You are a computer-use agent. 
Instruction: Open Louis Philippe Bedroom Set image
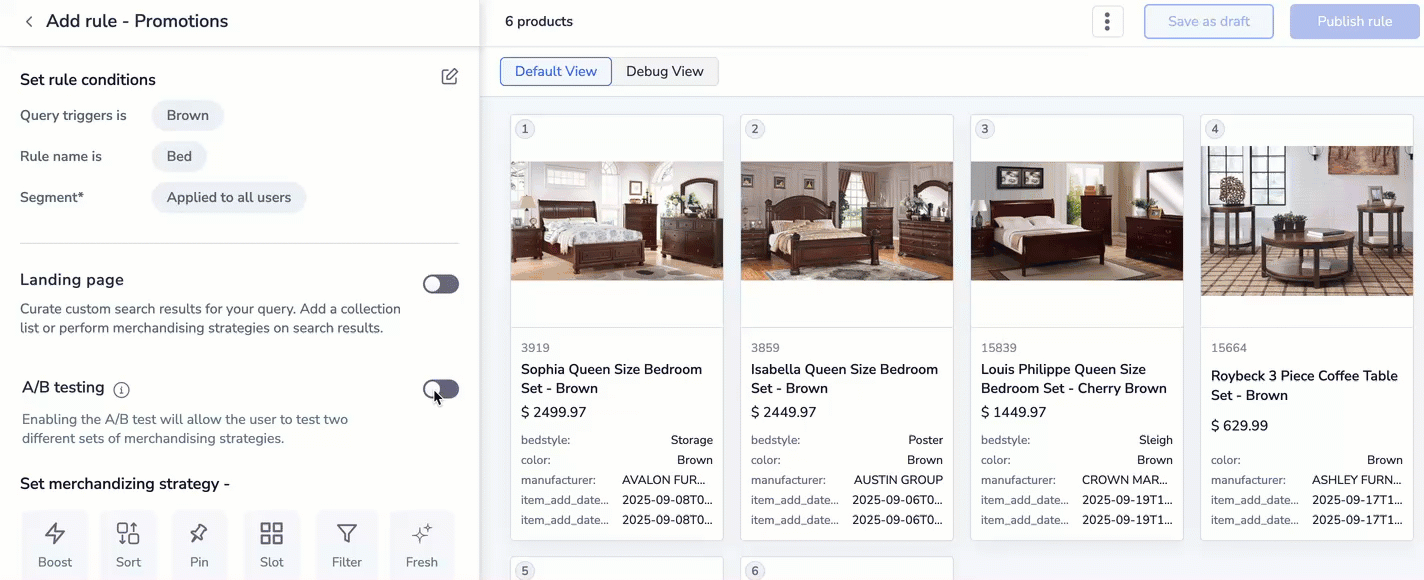(1077, 221)
